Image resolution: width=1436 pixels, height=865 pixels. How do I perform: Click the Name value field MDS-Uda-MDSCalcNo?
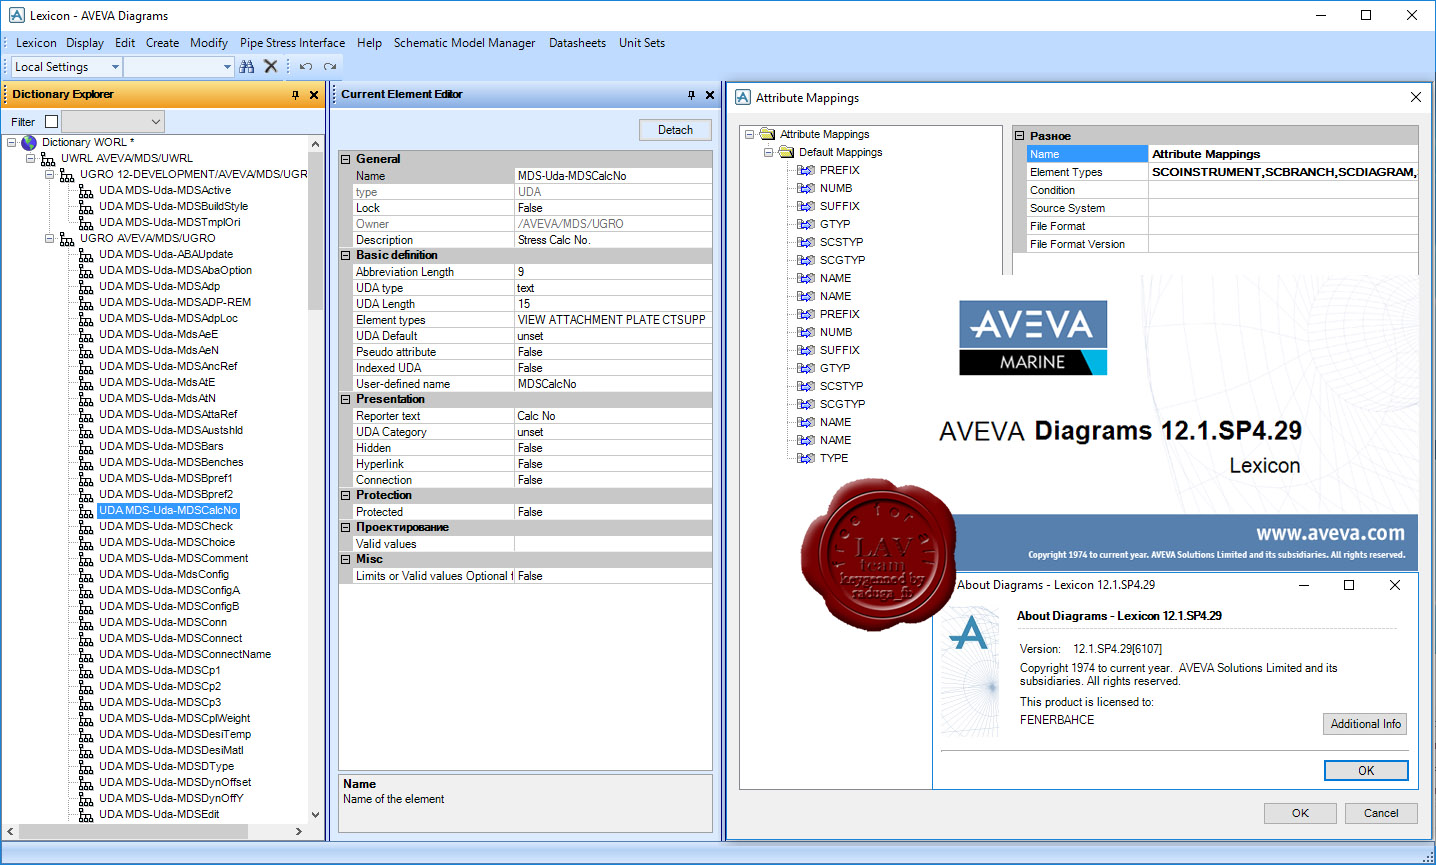pos(613,176)
